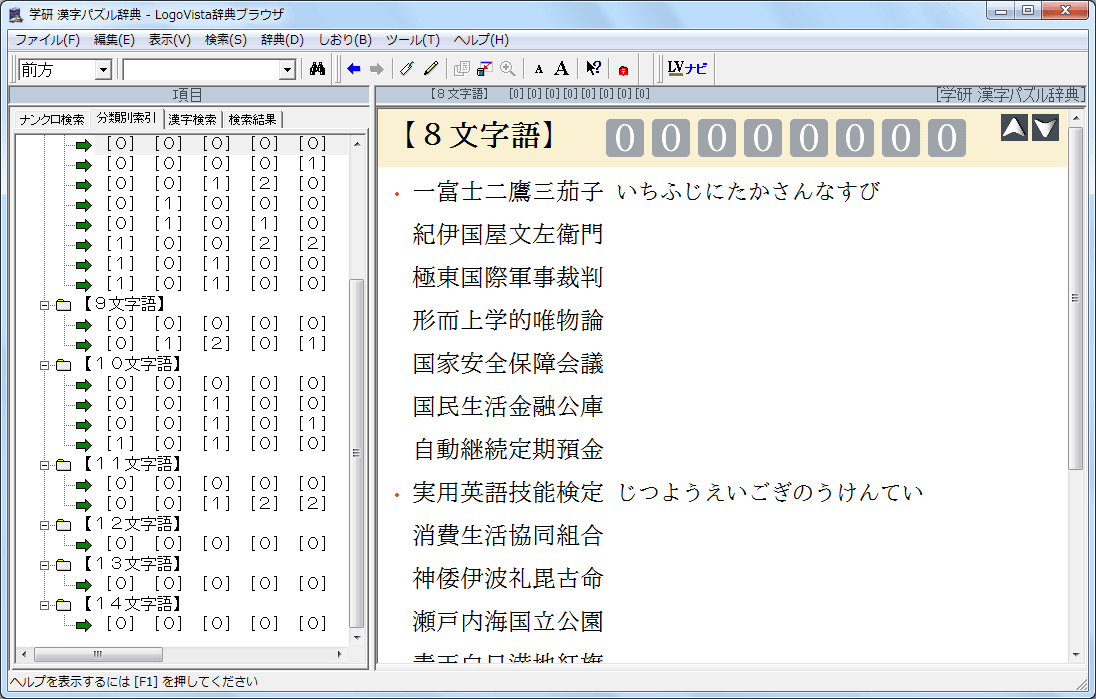Click the tree panel horizontal scrollbar thumb
The height and width of the screenshot is (699, 1096).
[x=98, y=654]
